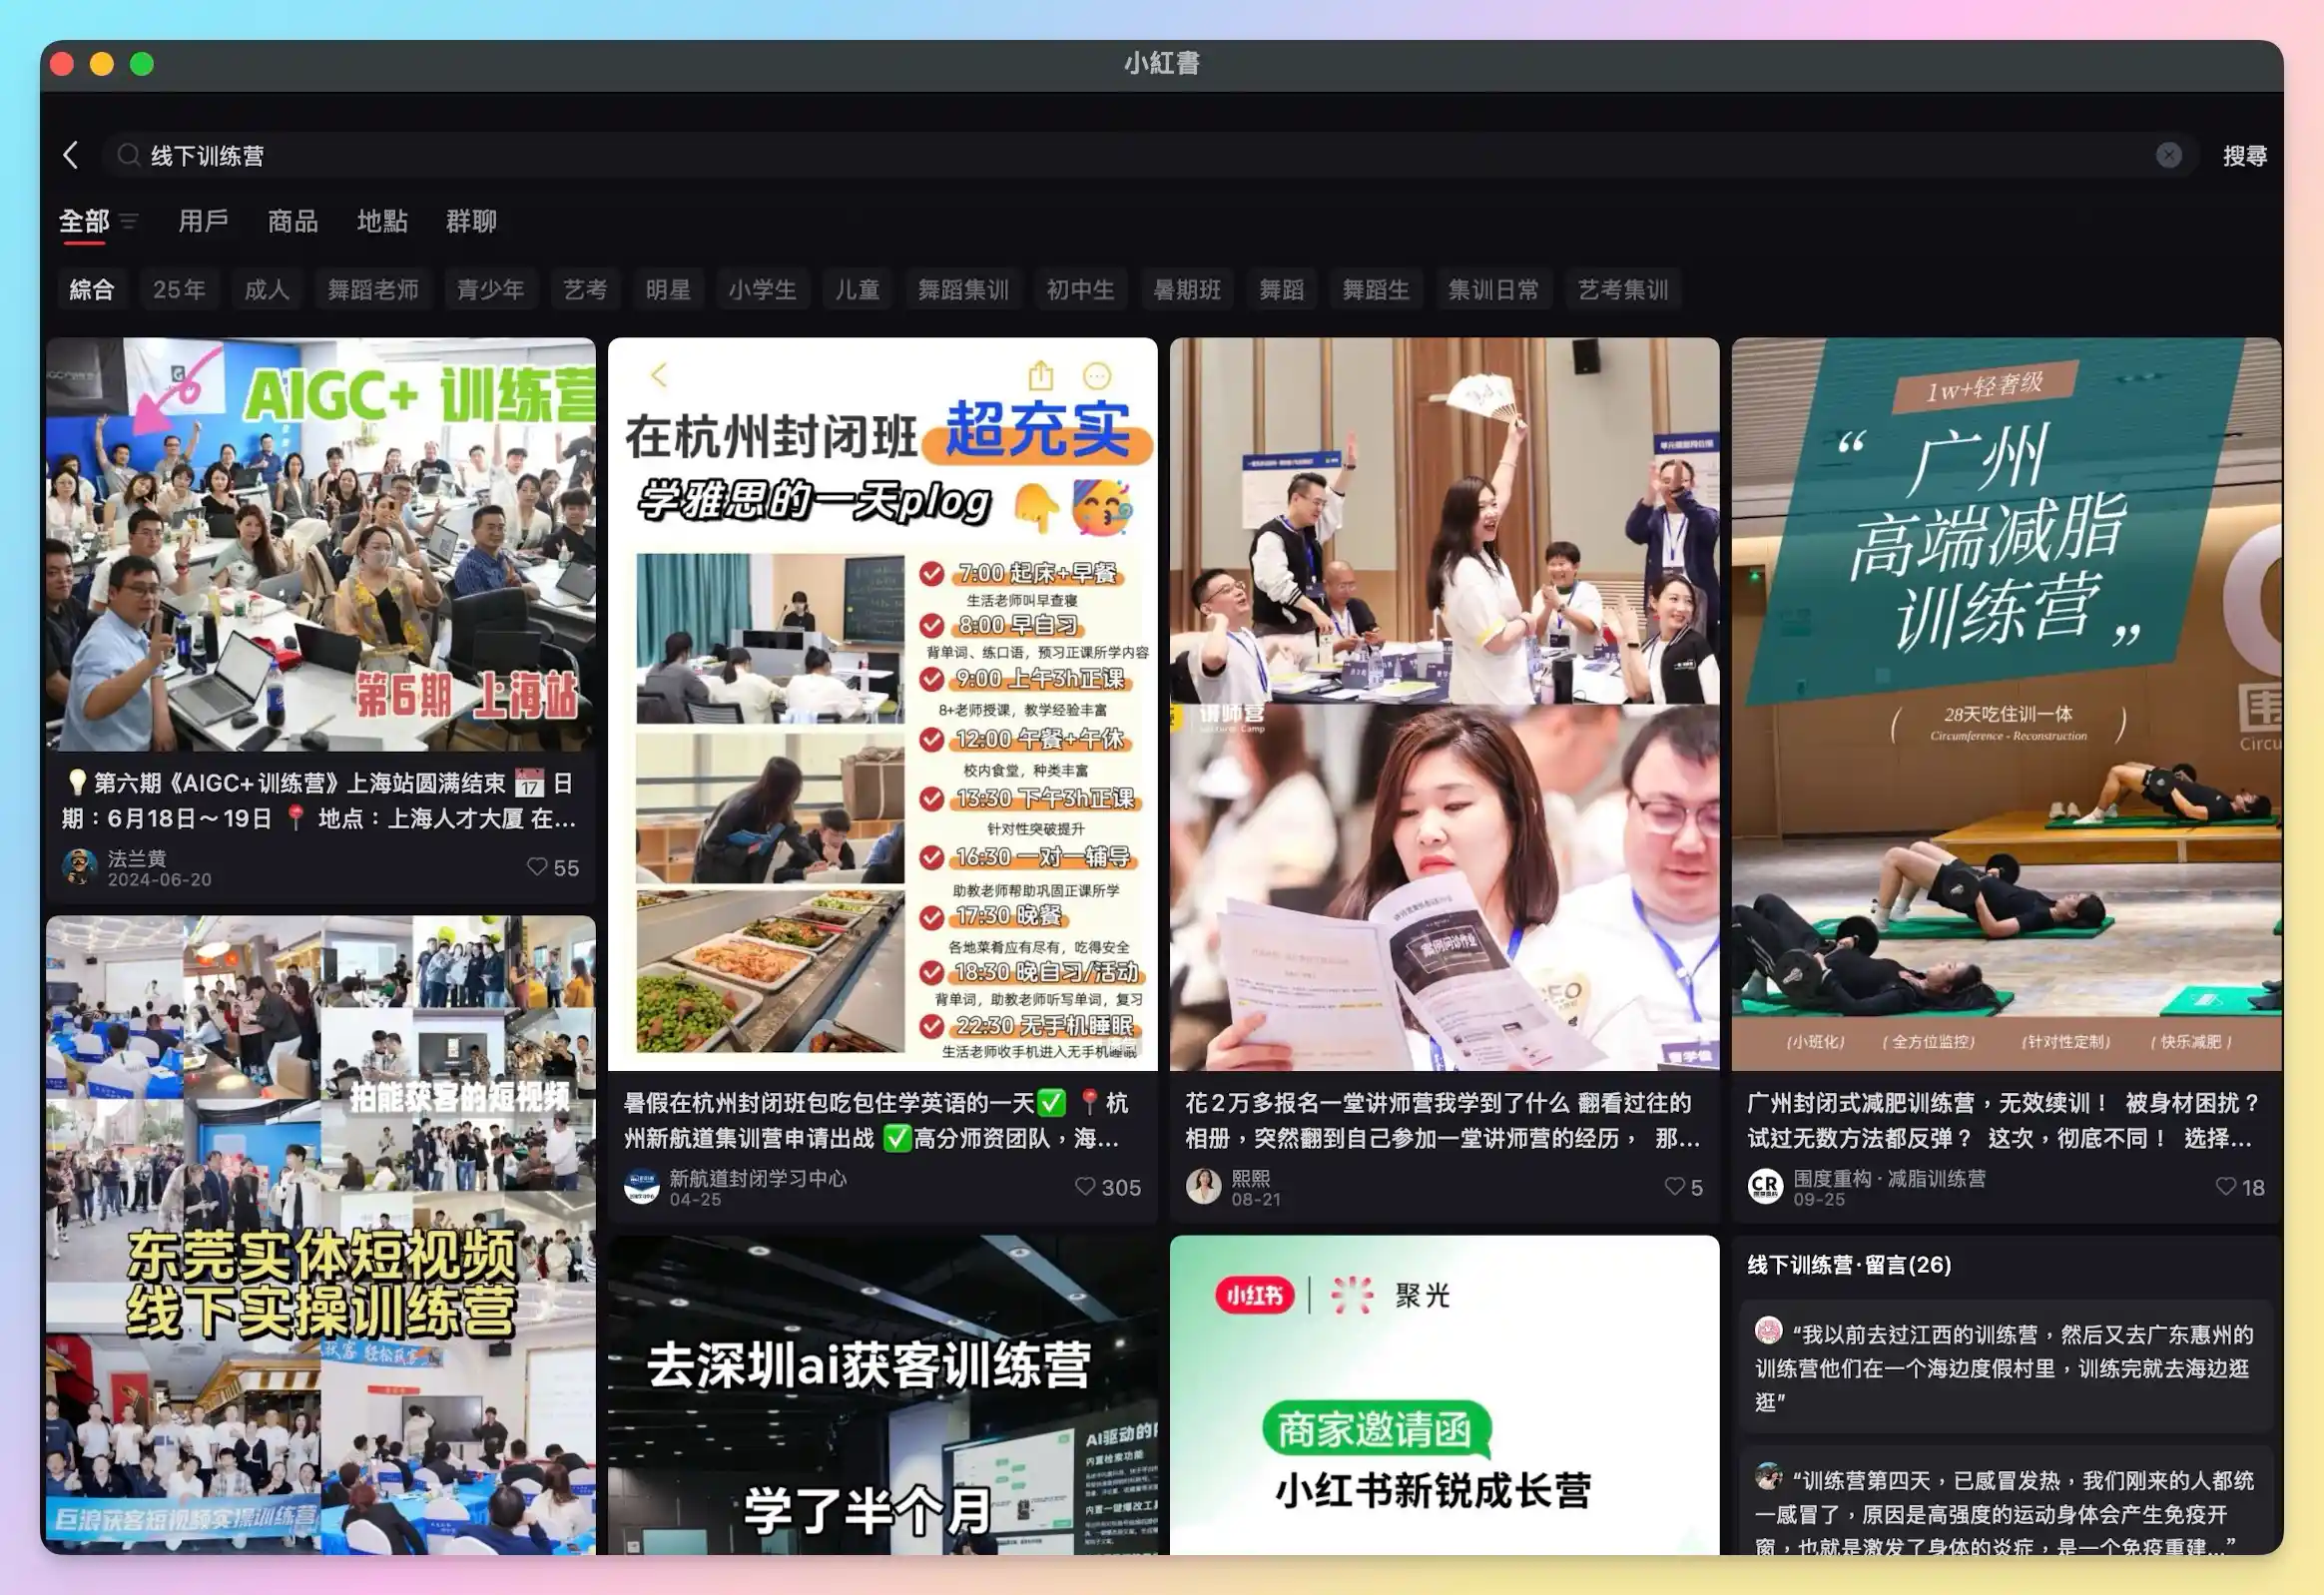Click the back arrow icon
Viewport: 2324px width, 1595px height.
coord(70,155)
